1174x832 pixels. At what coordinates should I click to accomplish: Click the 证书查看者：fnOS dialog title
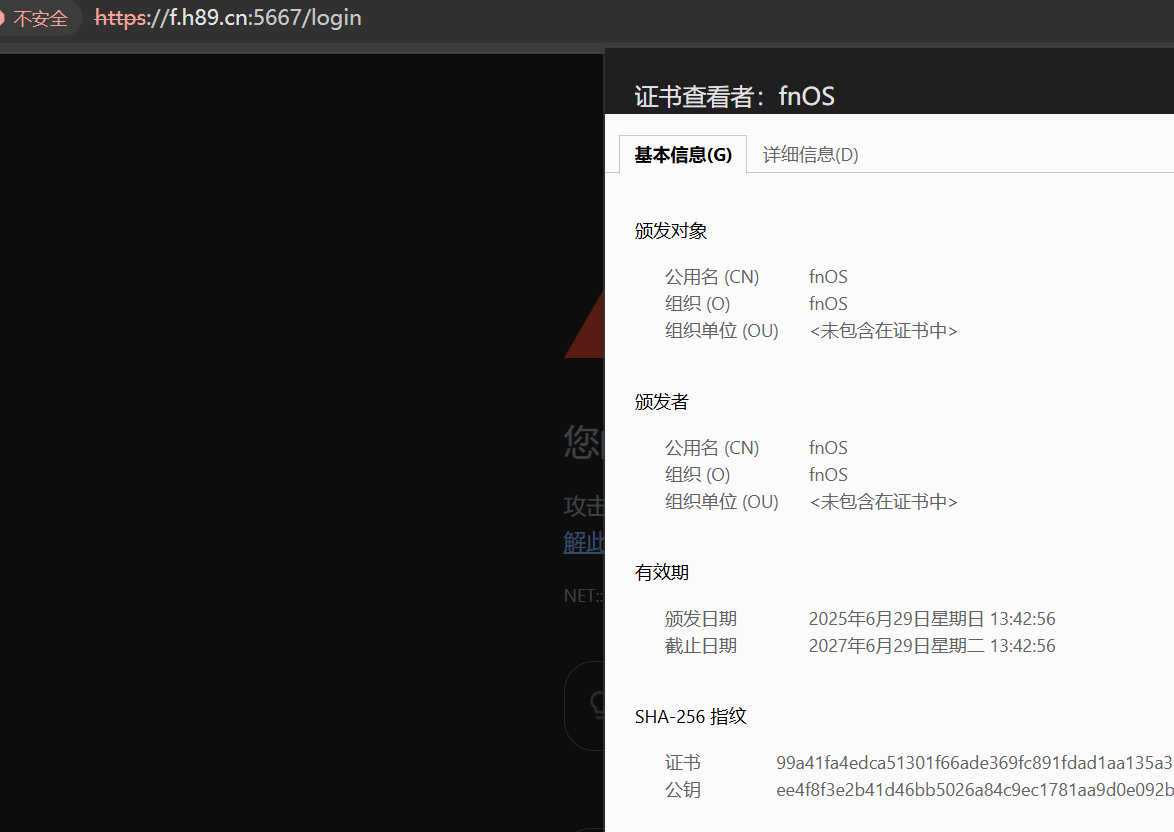click(x=734, y=96)
